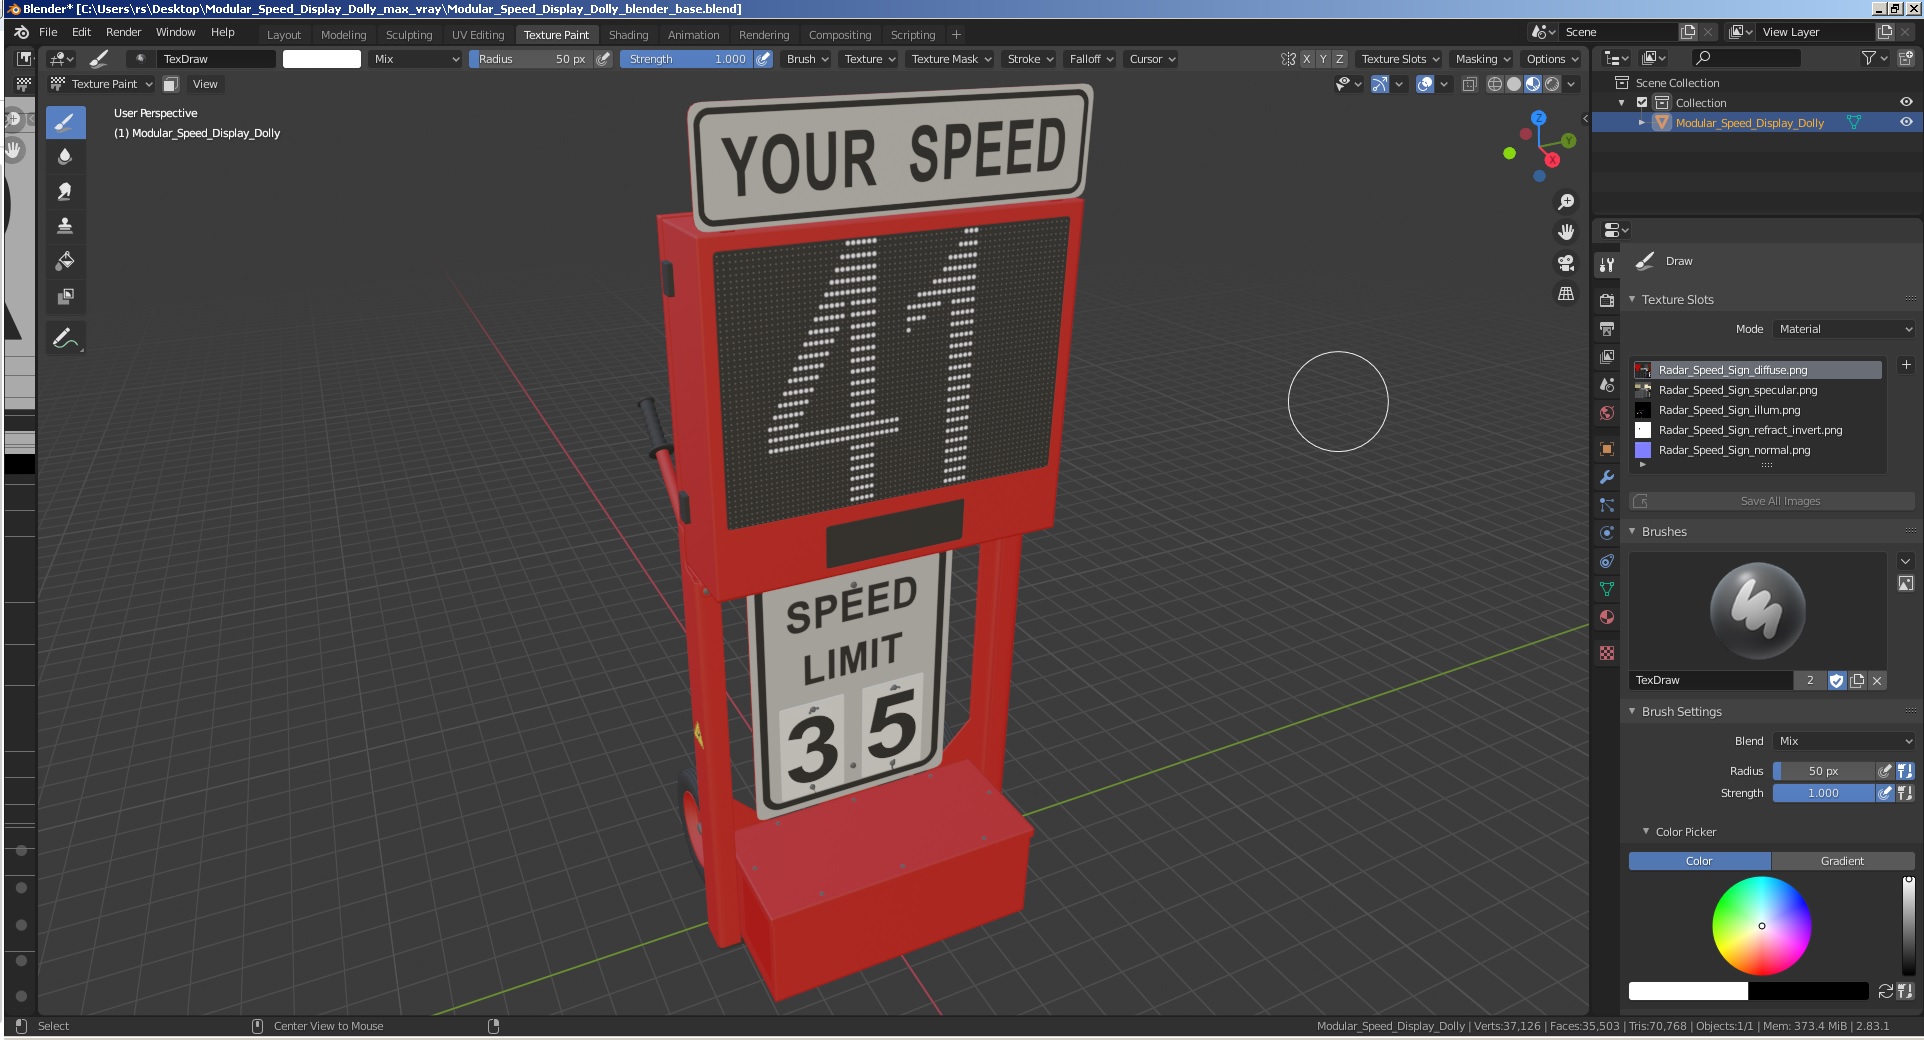Open Options popover in header
This screenshot has height=1040, width=1924.
point(1552,59)
